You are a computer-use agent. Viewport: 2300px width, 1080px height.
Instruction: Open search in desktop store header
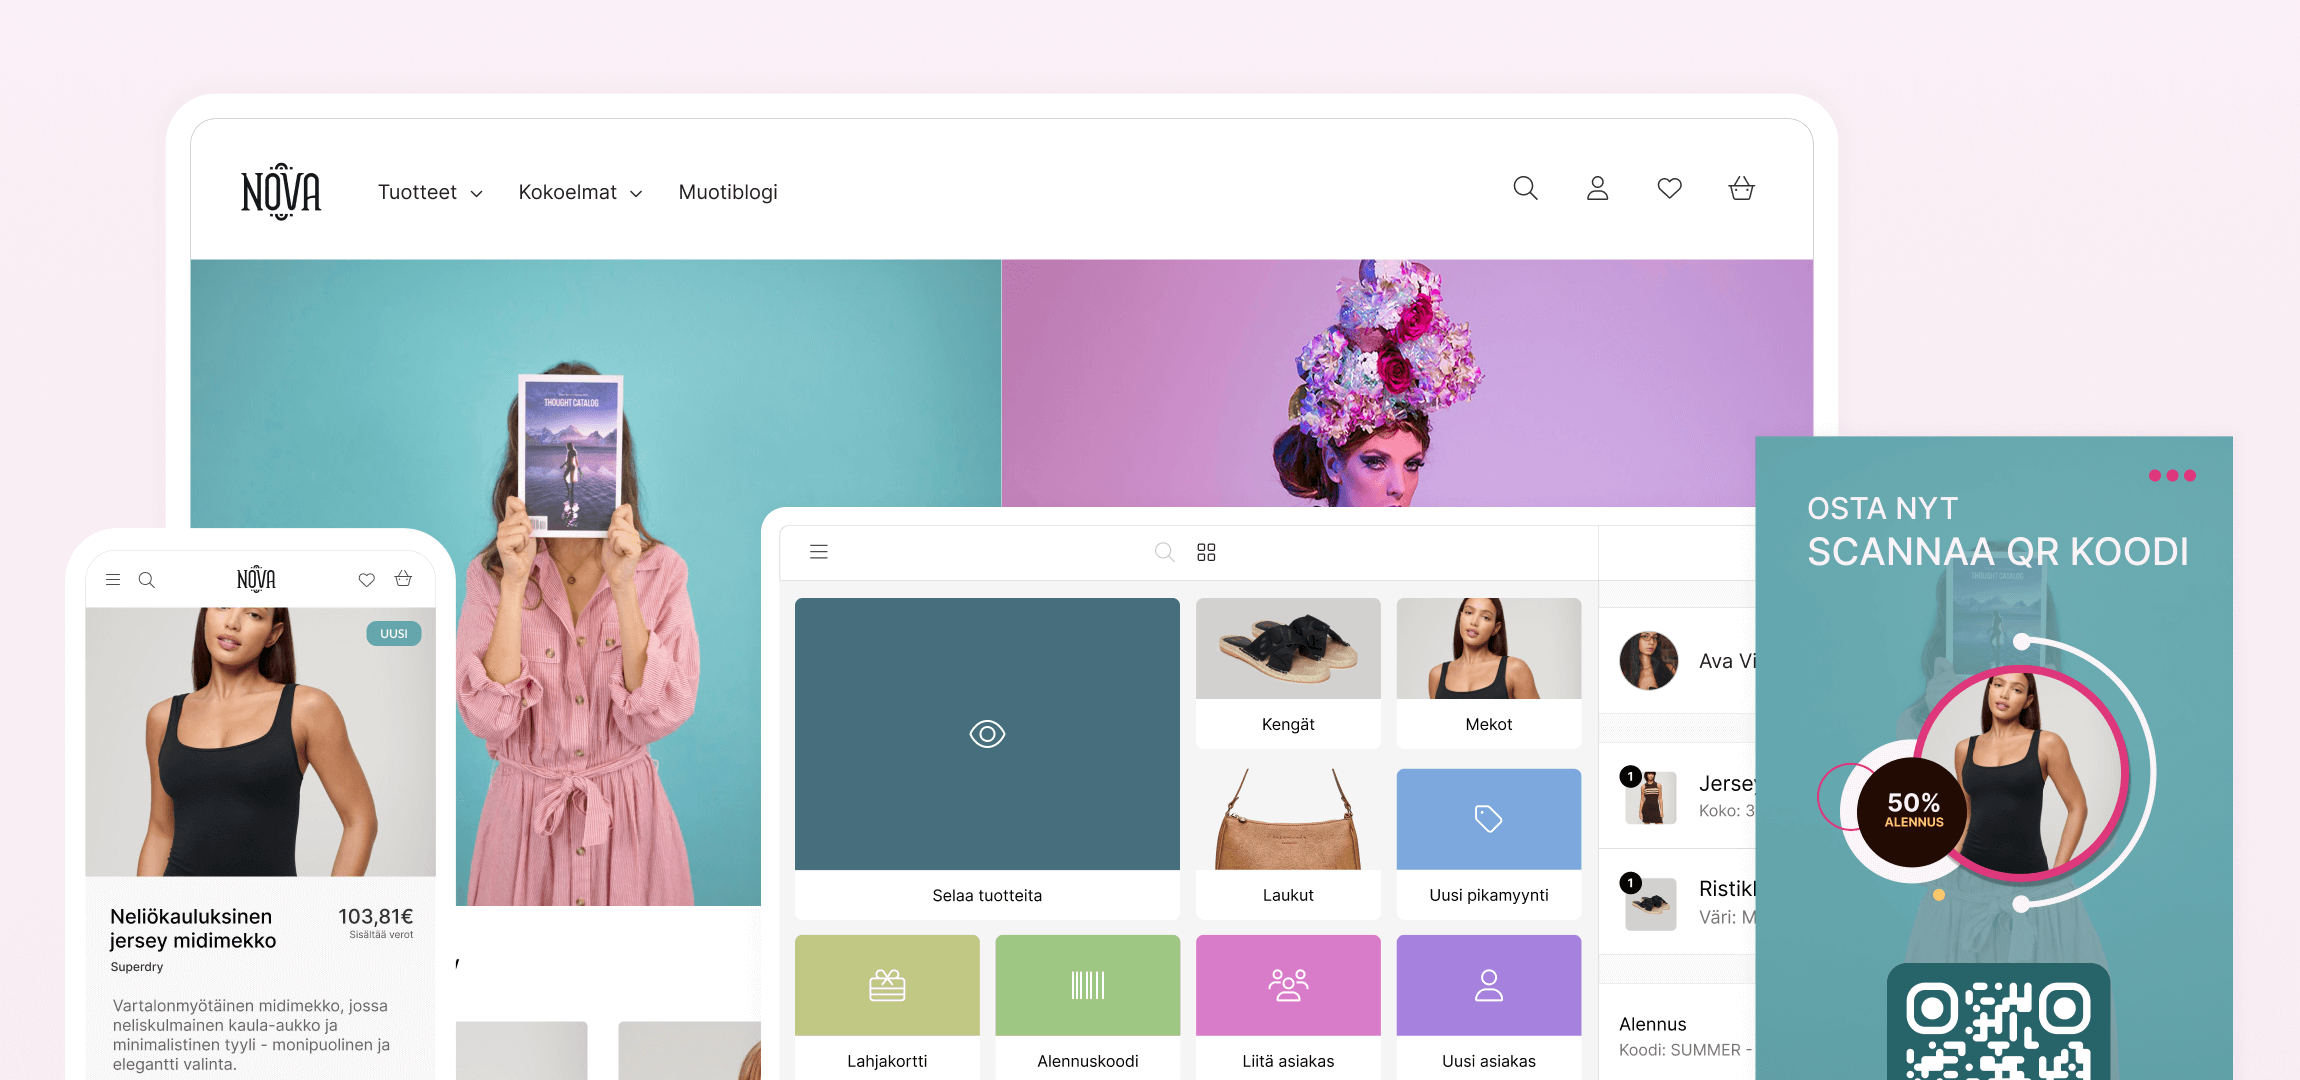[x=1525, y=188]
